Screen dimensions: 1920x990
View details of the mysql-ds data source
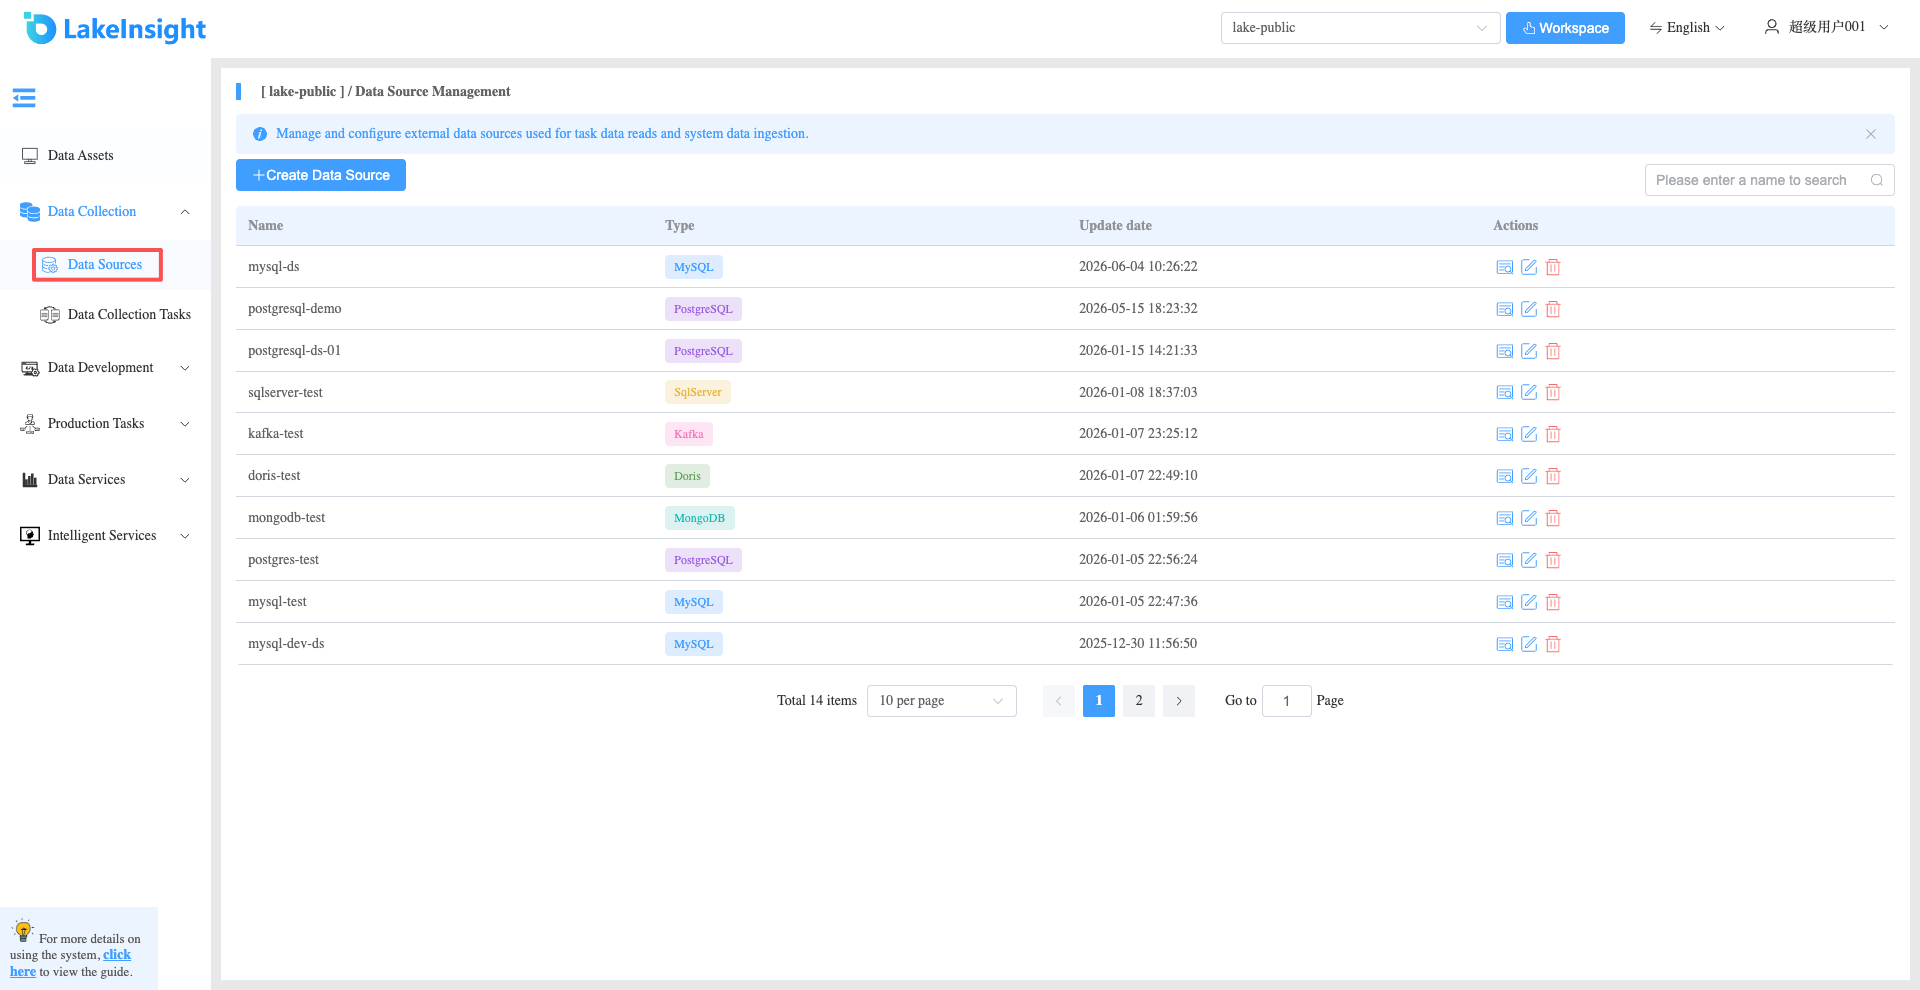pos(1504,267)
